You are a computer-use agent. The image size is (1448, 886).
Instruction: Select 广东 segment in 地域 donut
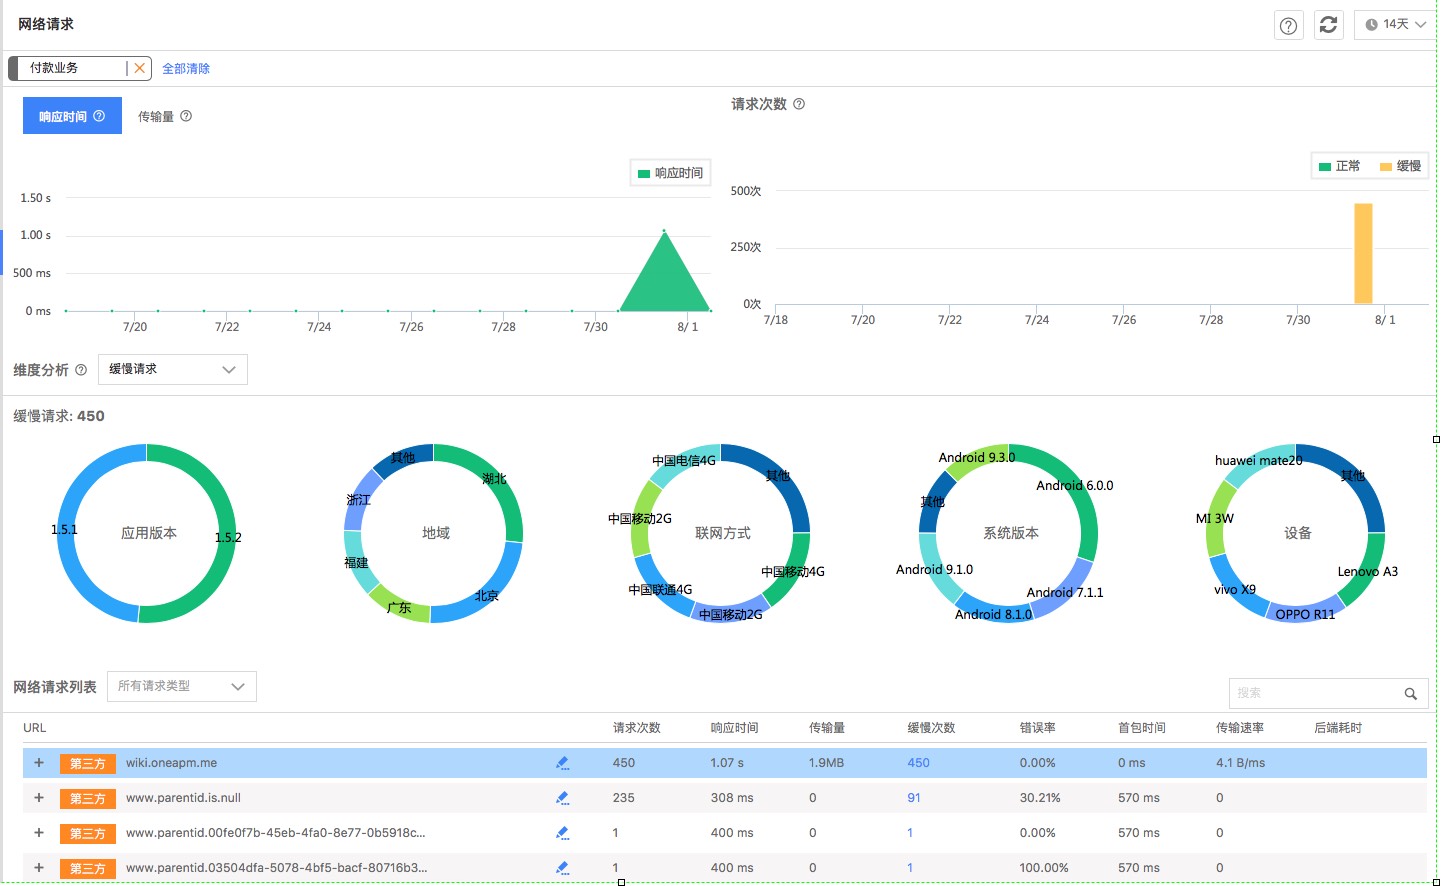400,606
